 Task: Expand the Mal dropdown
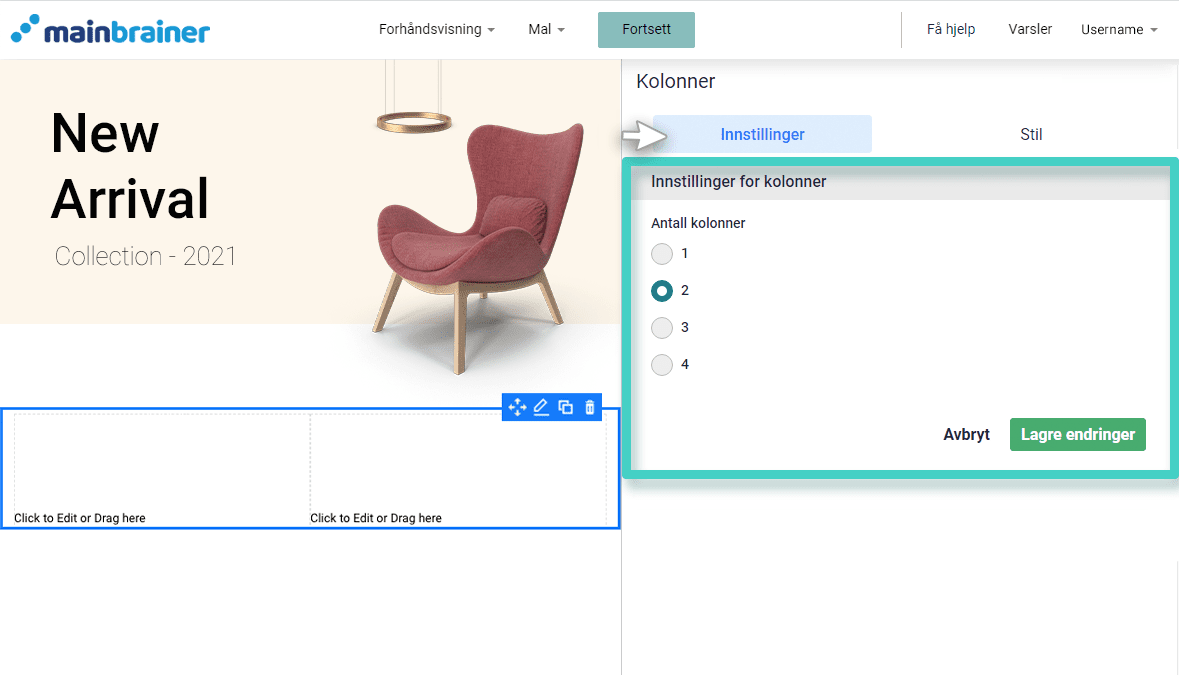point(546,29)
